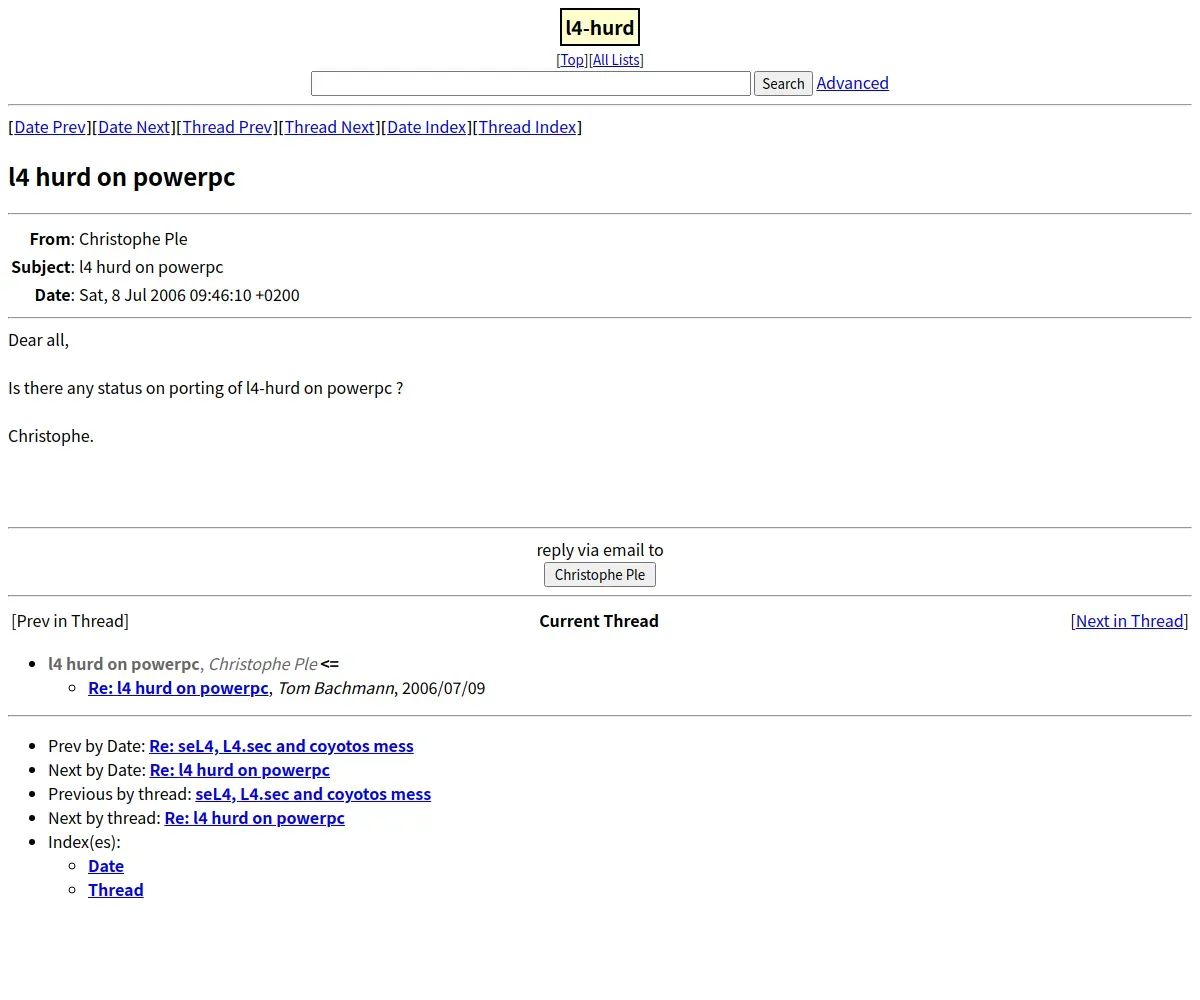Click the l4-hurd list title box
This screenshot has height=1000, width=1200.
[600, 27]
